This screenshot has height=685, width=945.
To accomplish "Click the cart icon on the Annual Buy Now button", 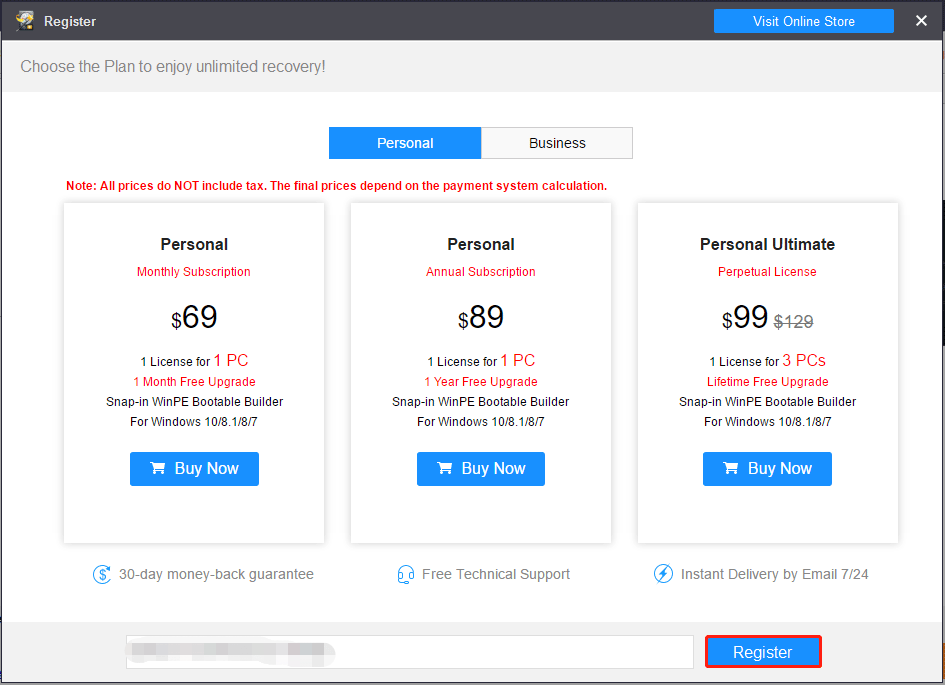I will click(445, 468).
